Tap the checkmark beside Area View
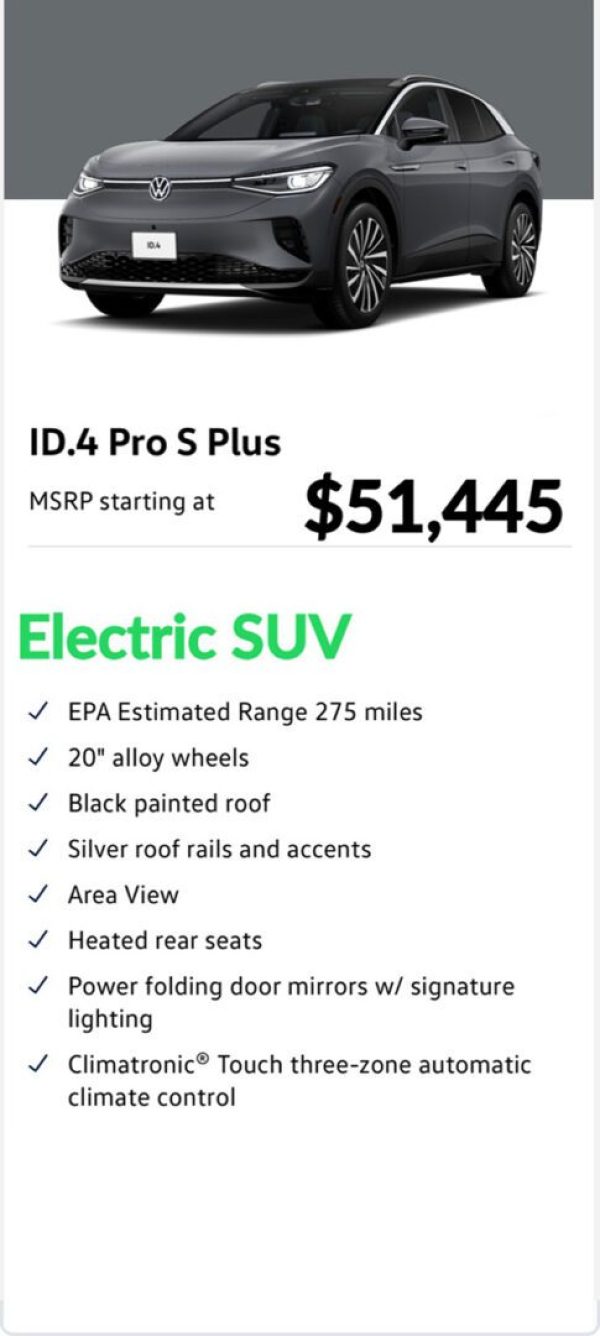 tap(38, 895)
